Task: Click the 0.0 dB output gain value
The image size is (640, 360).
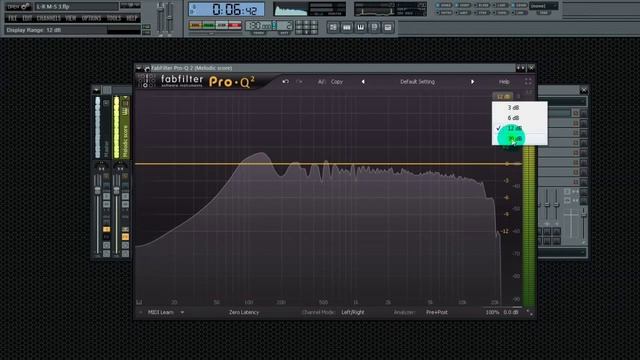Action: click(x=511, y=312)
